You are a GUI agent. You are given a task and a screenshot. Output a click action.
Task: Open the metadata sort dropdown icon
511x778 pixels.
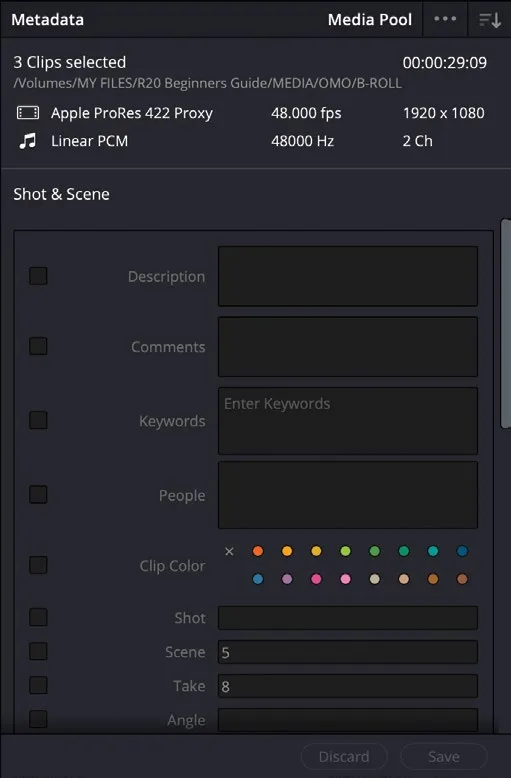coord(489,20)
